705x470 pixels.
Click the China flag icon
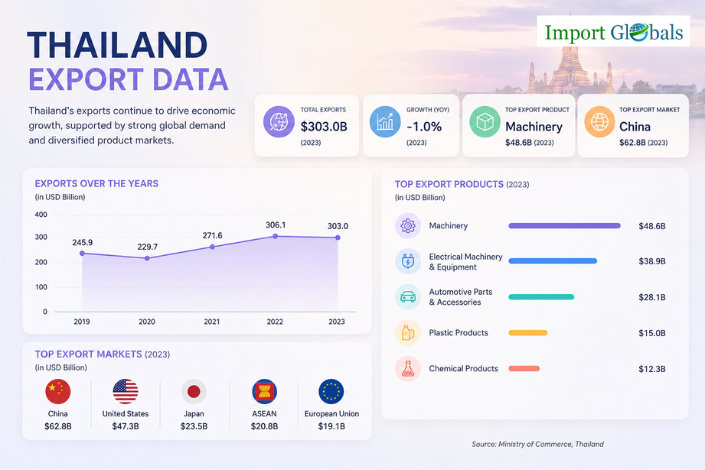tap(58, 391)
